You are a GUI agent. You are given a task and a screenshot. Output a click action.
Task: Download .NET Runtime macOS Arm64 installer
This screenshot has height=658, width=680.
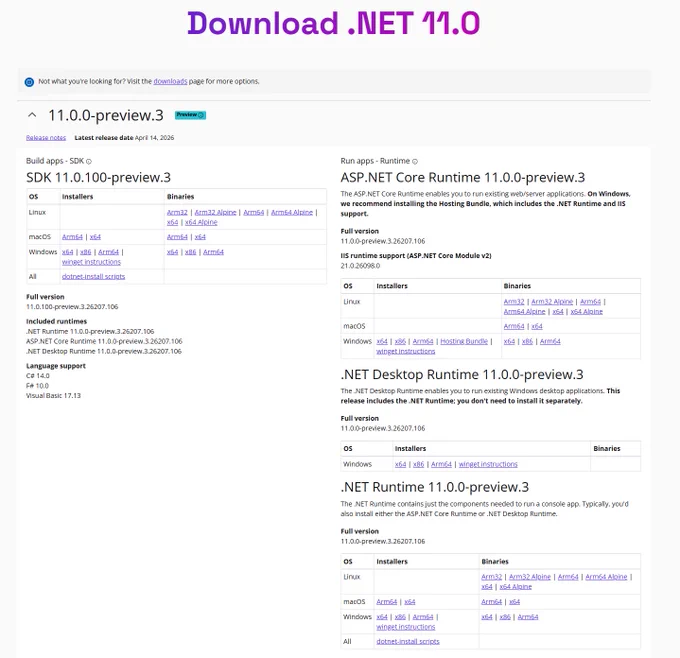click(387, 602)
